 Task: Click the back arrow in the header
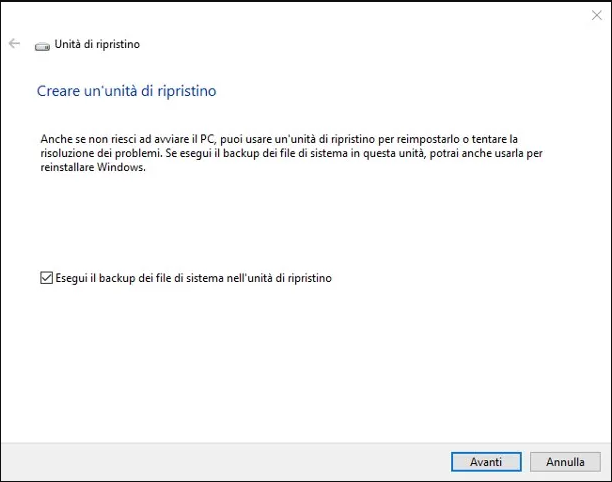coord(14,44)
